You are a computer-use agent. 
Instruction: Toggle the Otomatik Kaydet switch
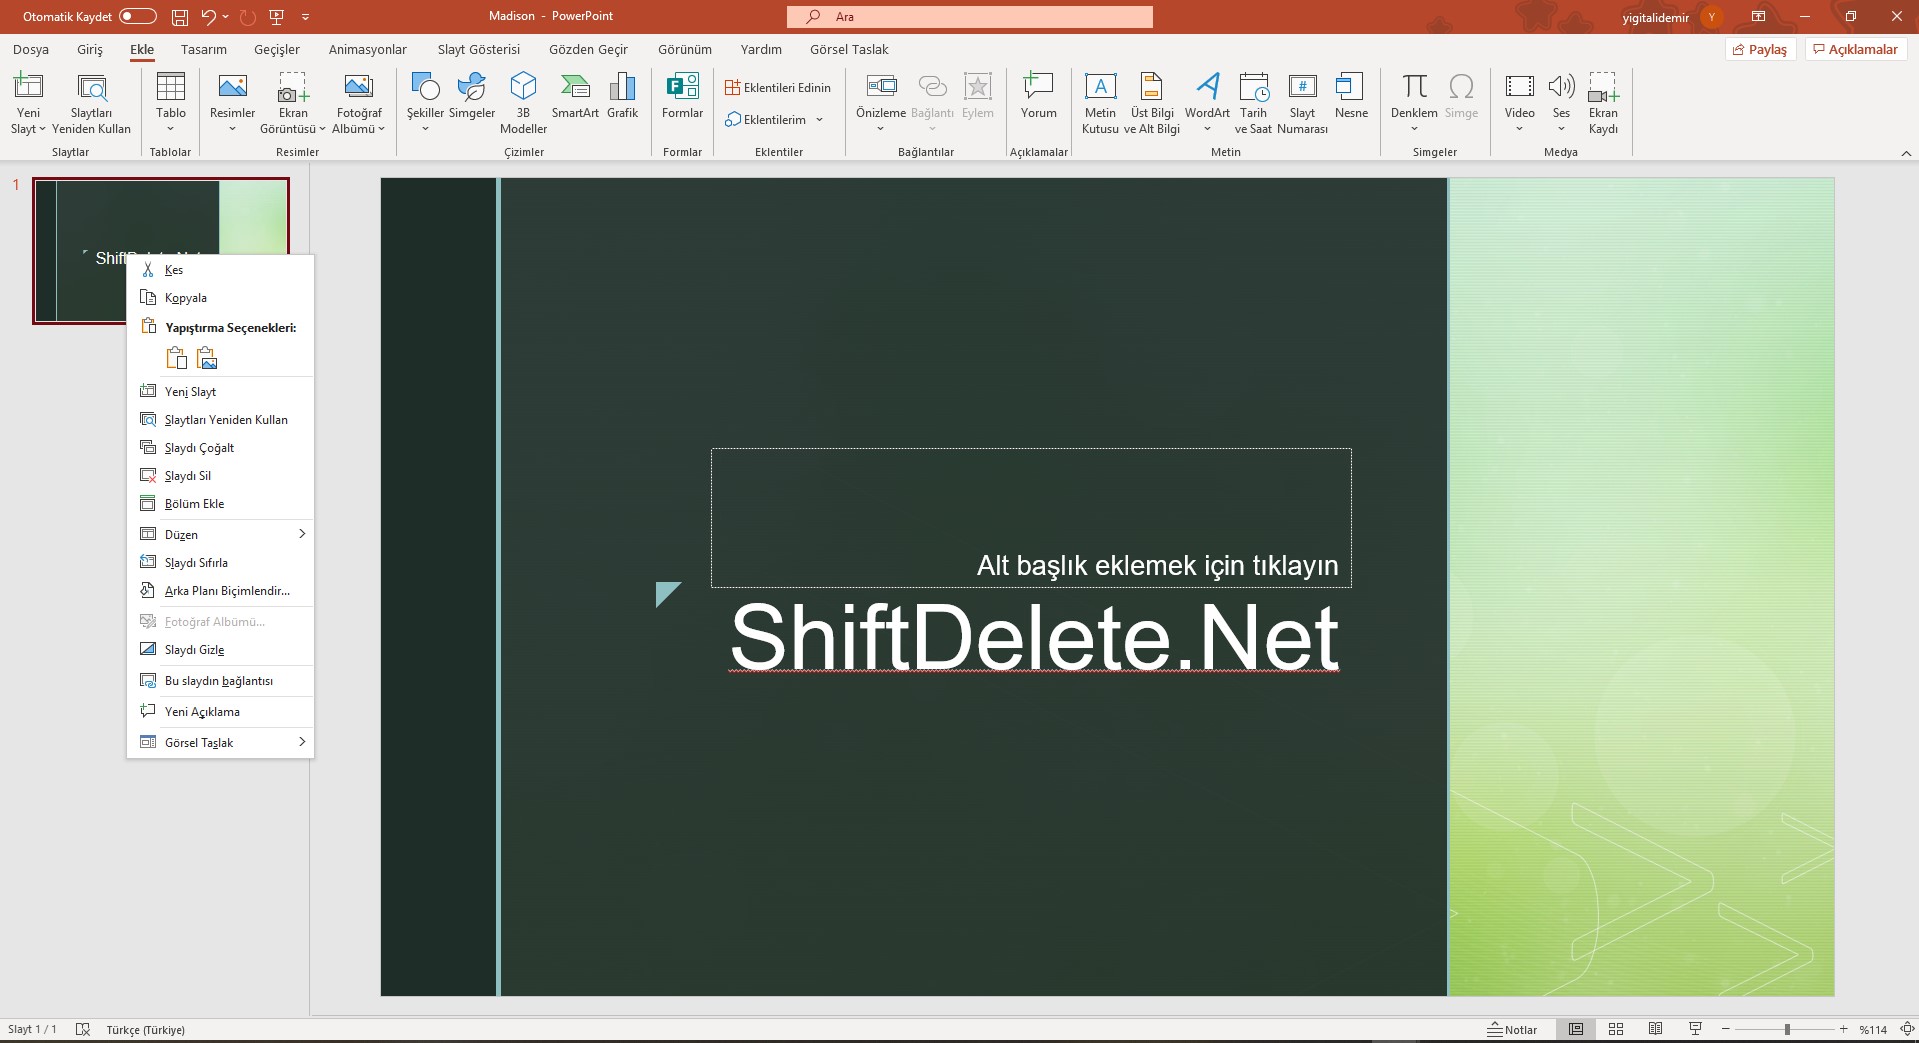[x=138, y=16]
